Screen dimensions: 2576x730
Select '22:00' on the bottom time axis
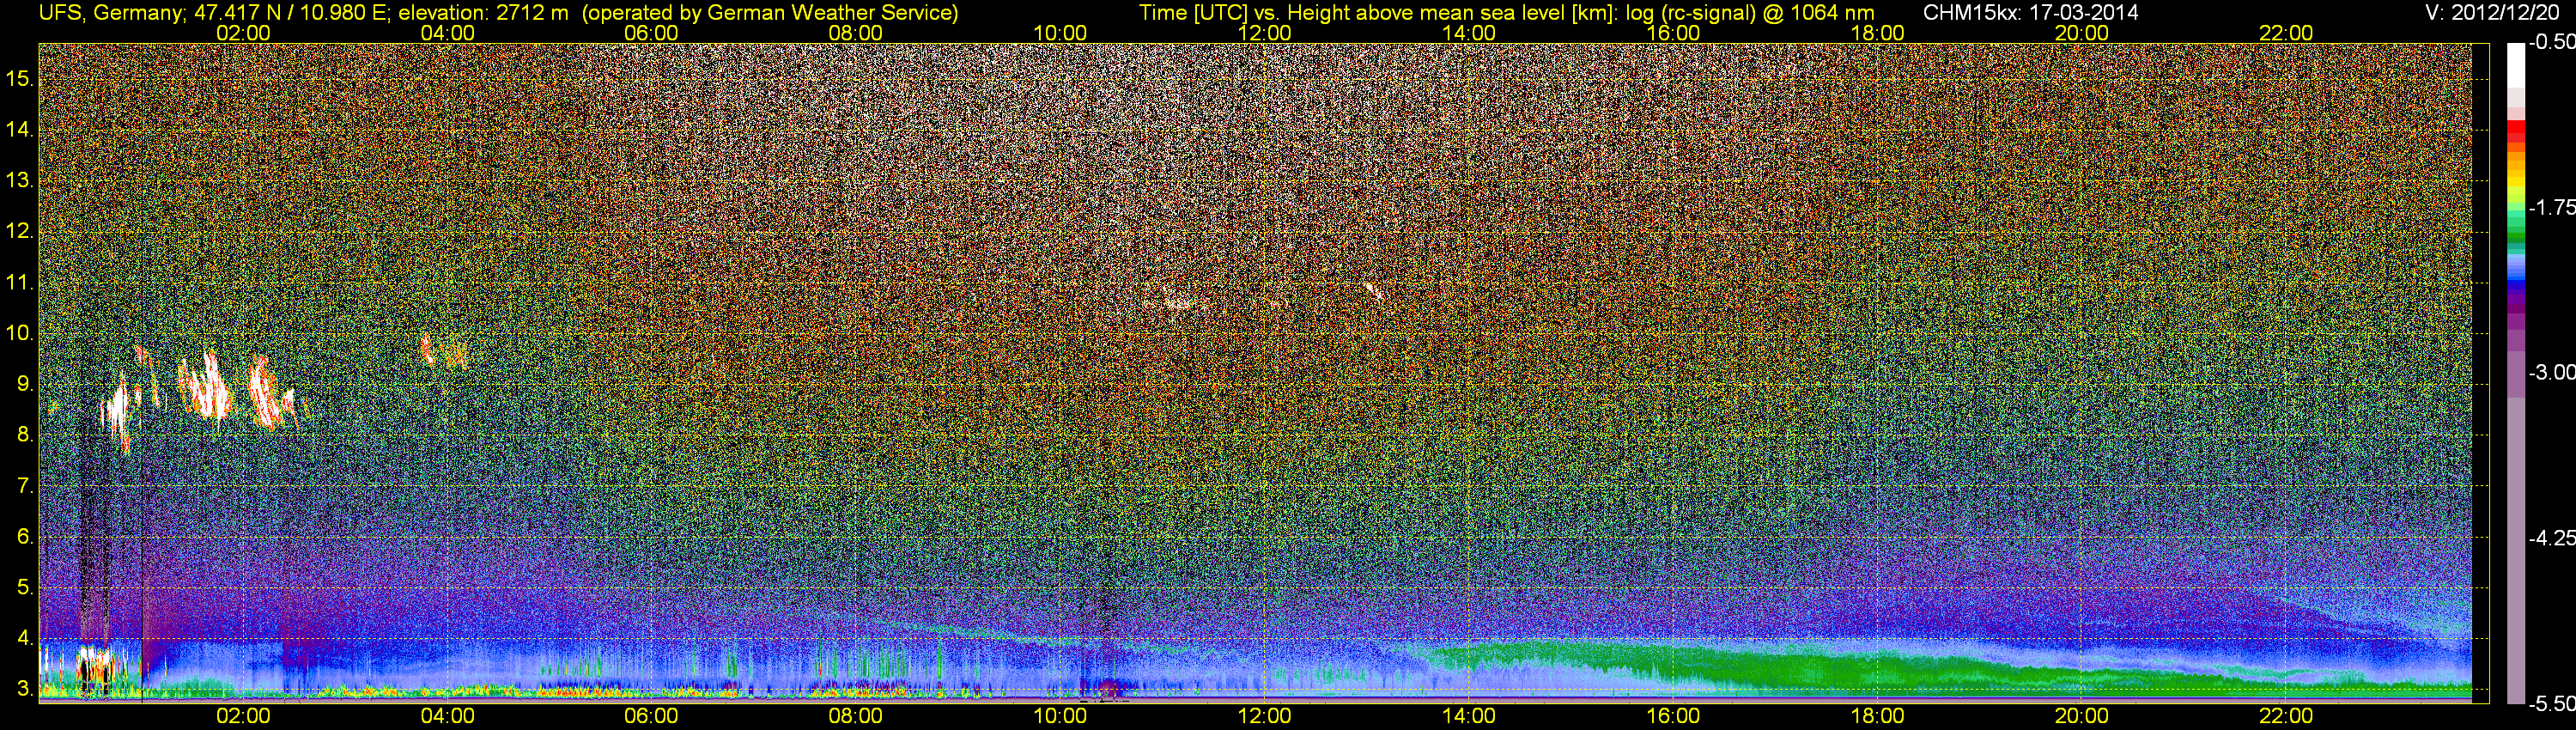click(x=2286, y=716)
